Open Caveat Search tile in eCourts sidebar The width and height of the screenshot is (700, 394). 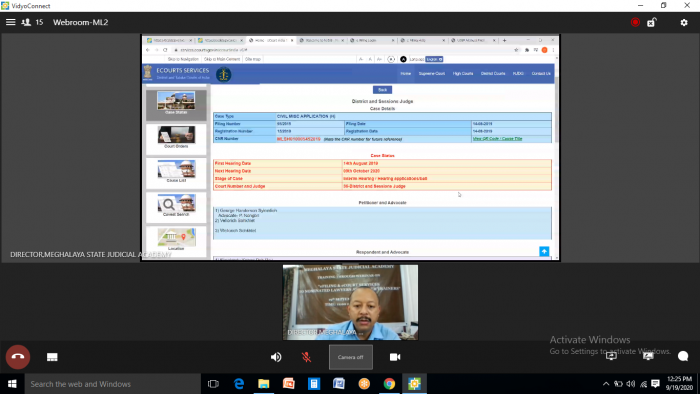pos(176,207)
